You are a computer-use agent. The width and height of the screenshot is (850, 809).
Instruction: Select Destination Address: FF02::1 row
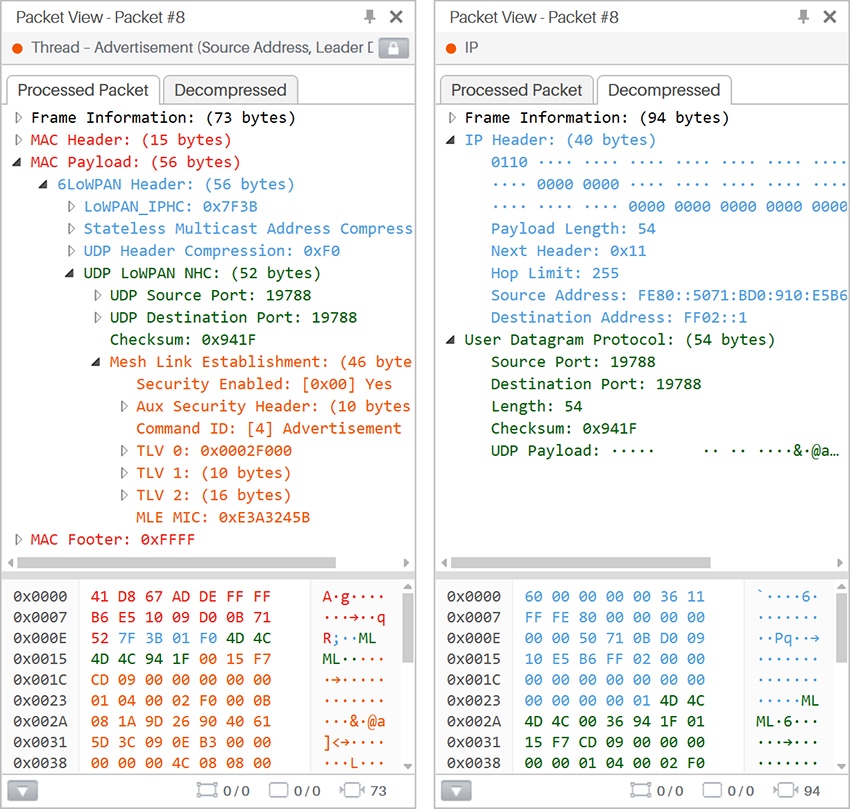coord(619,318)
